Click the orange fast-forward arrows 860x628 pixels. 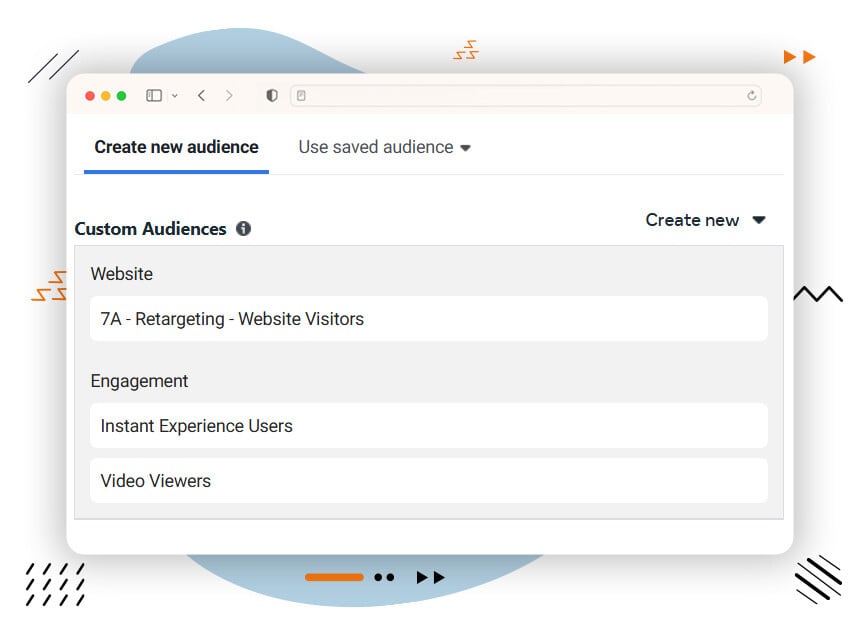798,56
